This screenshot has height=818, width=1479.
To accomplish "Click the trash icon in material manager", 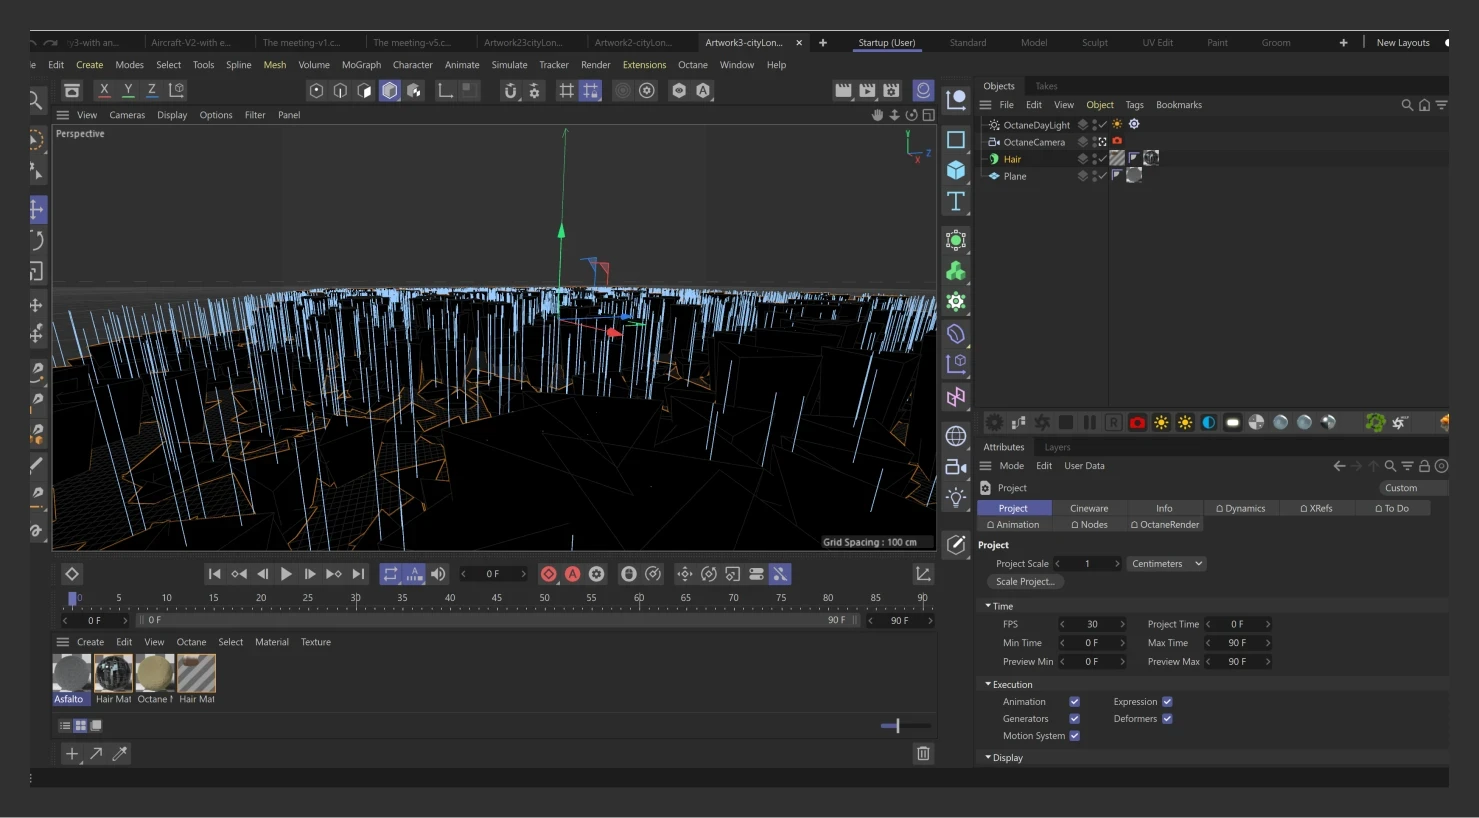I will 923,754.
